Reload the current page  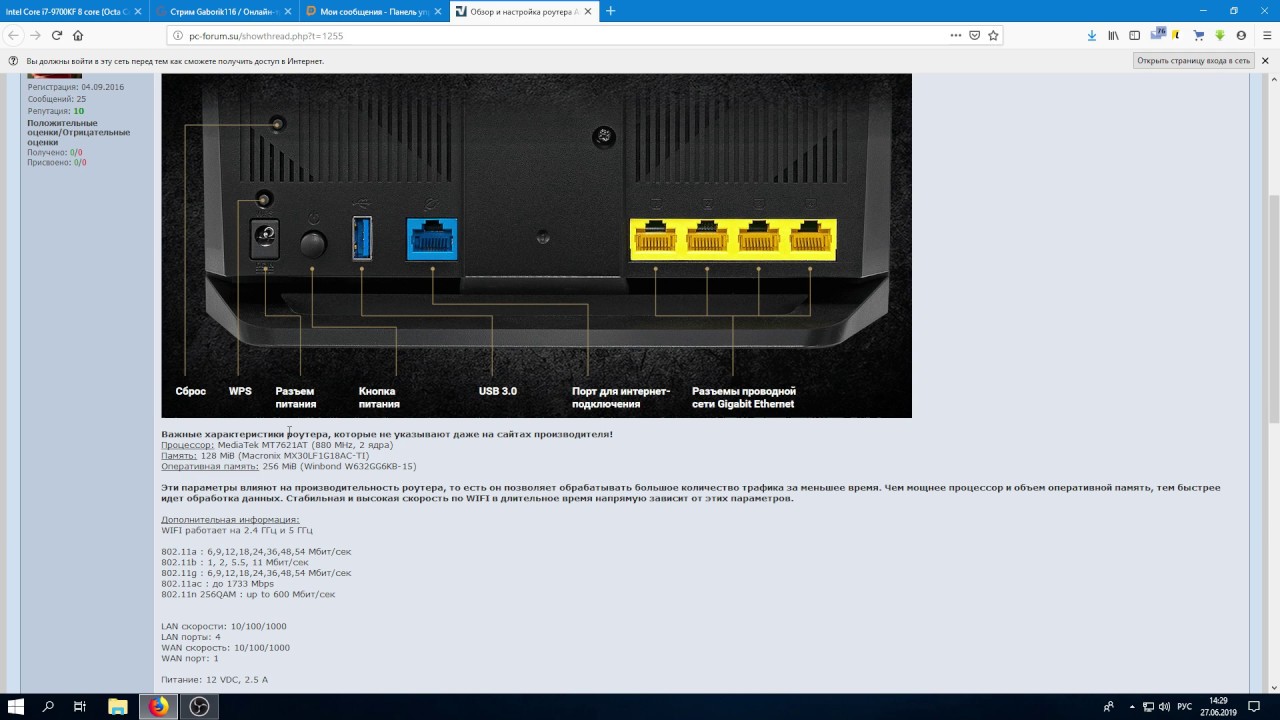point(57,35)
